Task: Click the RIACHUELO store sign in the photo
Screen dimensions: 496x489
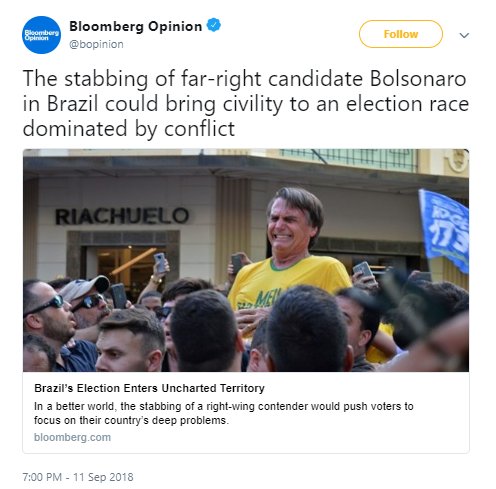Action: pyautogui.click(x=122, y=216)
